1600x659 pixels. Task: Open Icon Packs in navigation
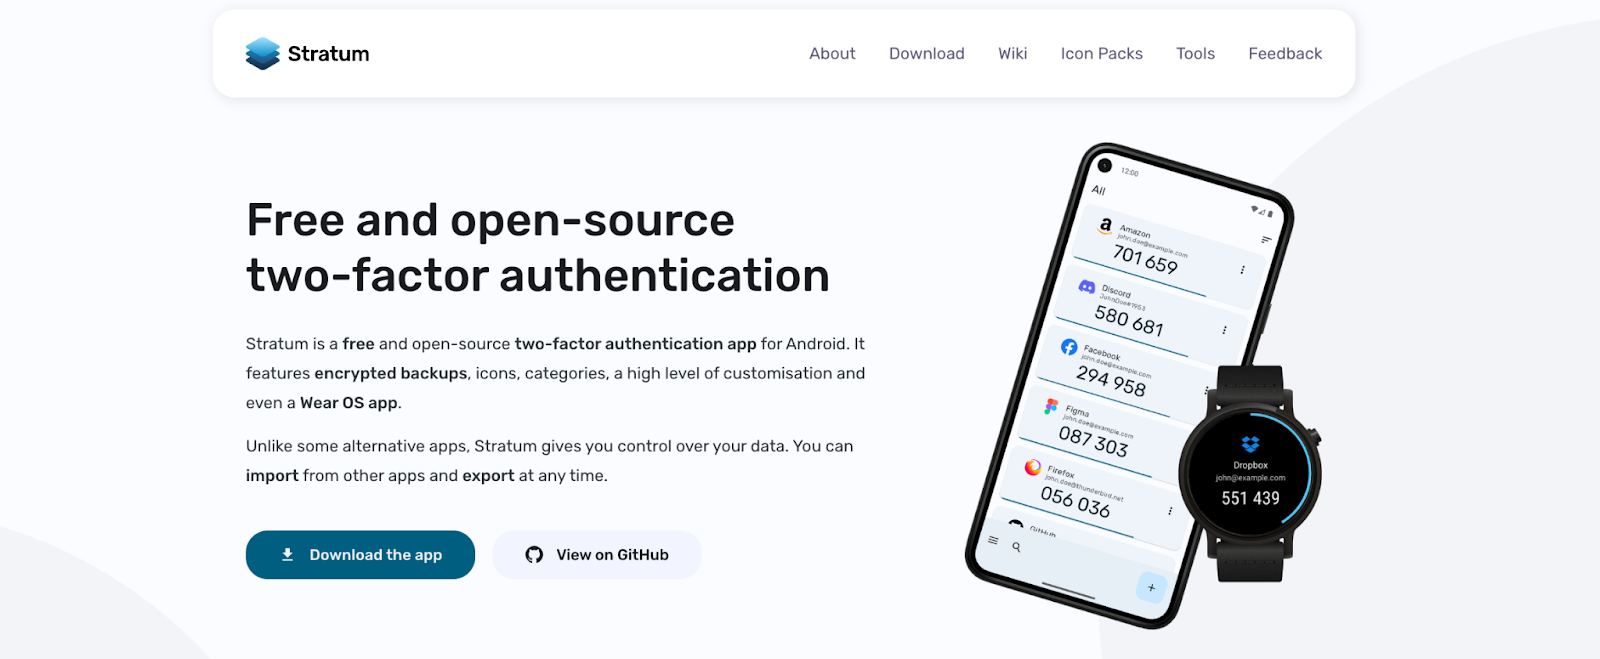(1102, 54)
